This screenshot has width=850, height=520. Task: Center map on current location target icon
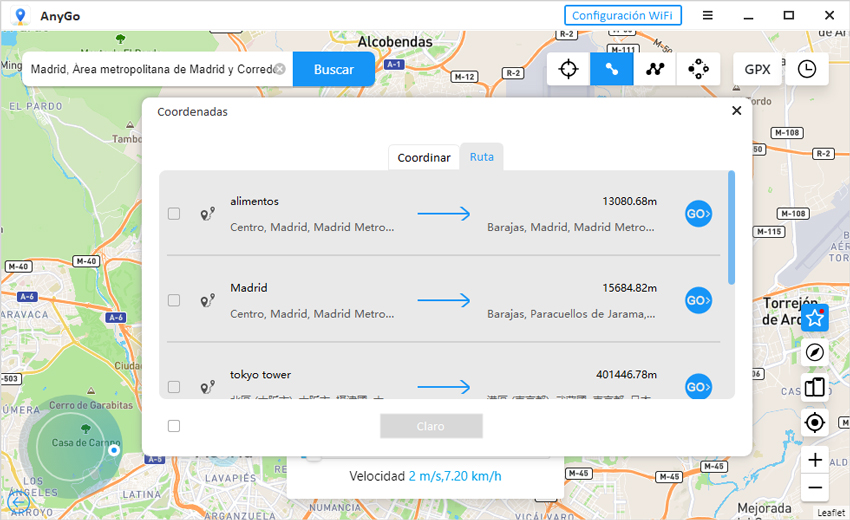[815, 423]
